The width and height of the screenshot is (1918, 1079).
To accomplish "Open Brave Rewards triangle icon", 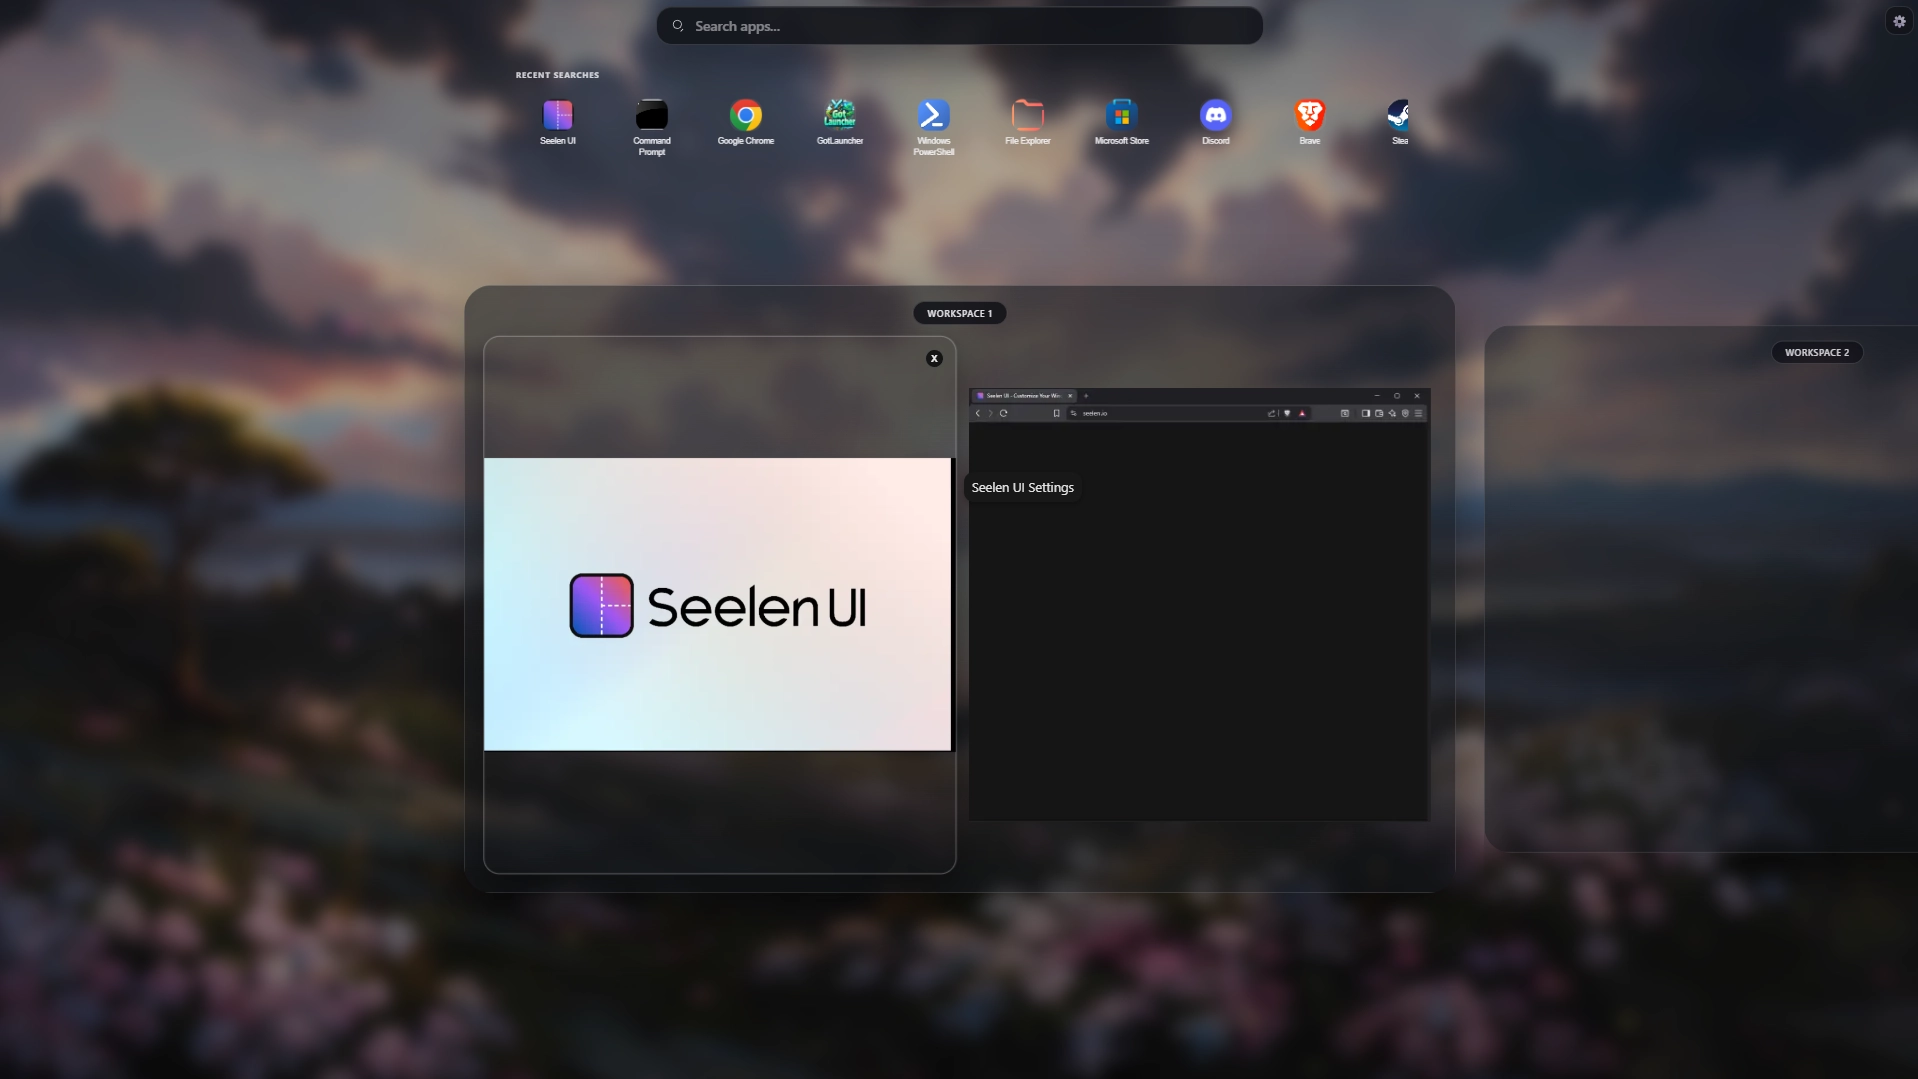I will pos(1302,413).
